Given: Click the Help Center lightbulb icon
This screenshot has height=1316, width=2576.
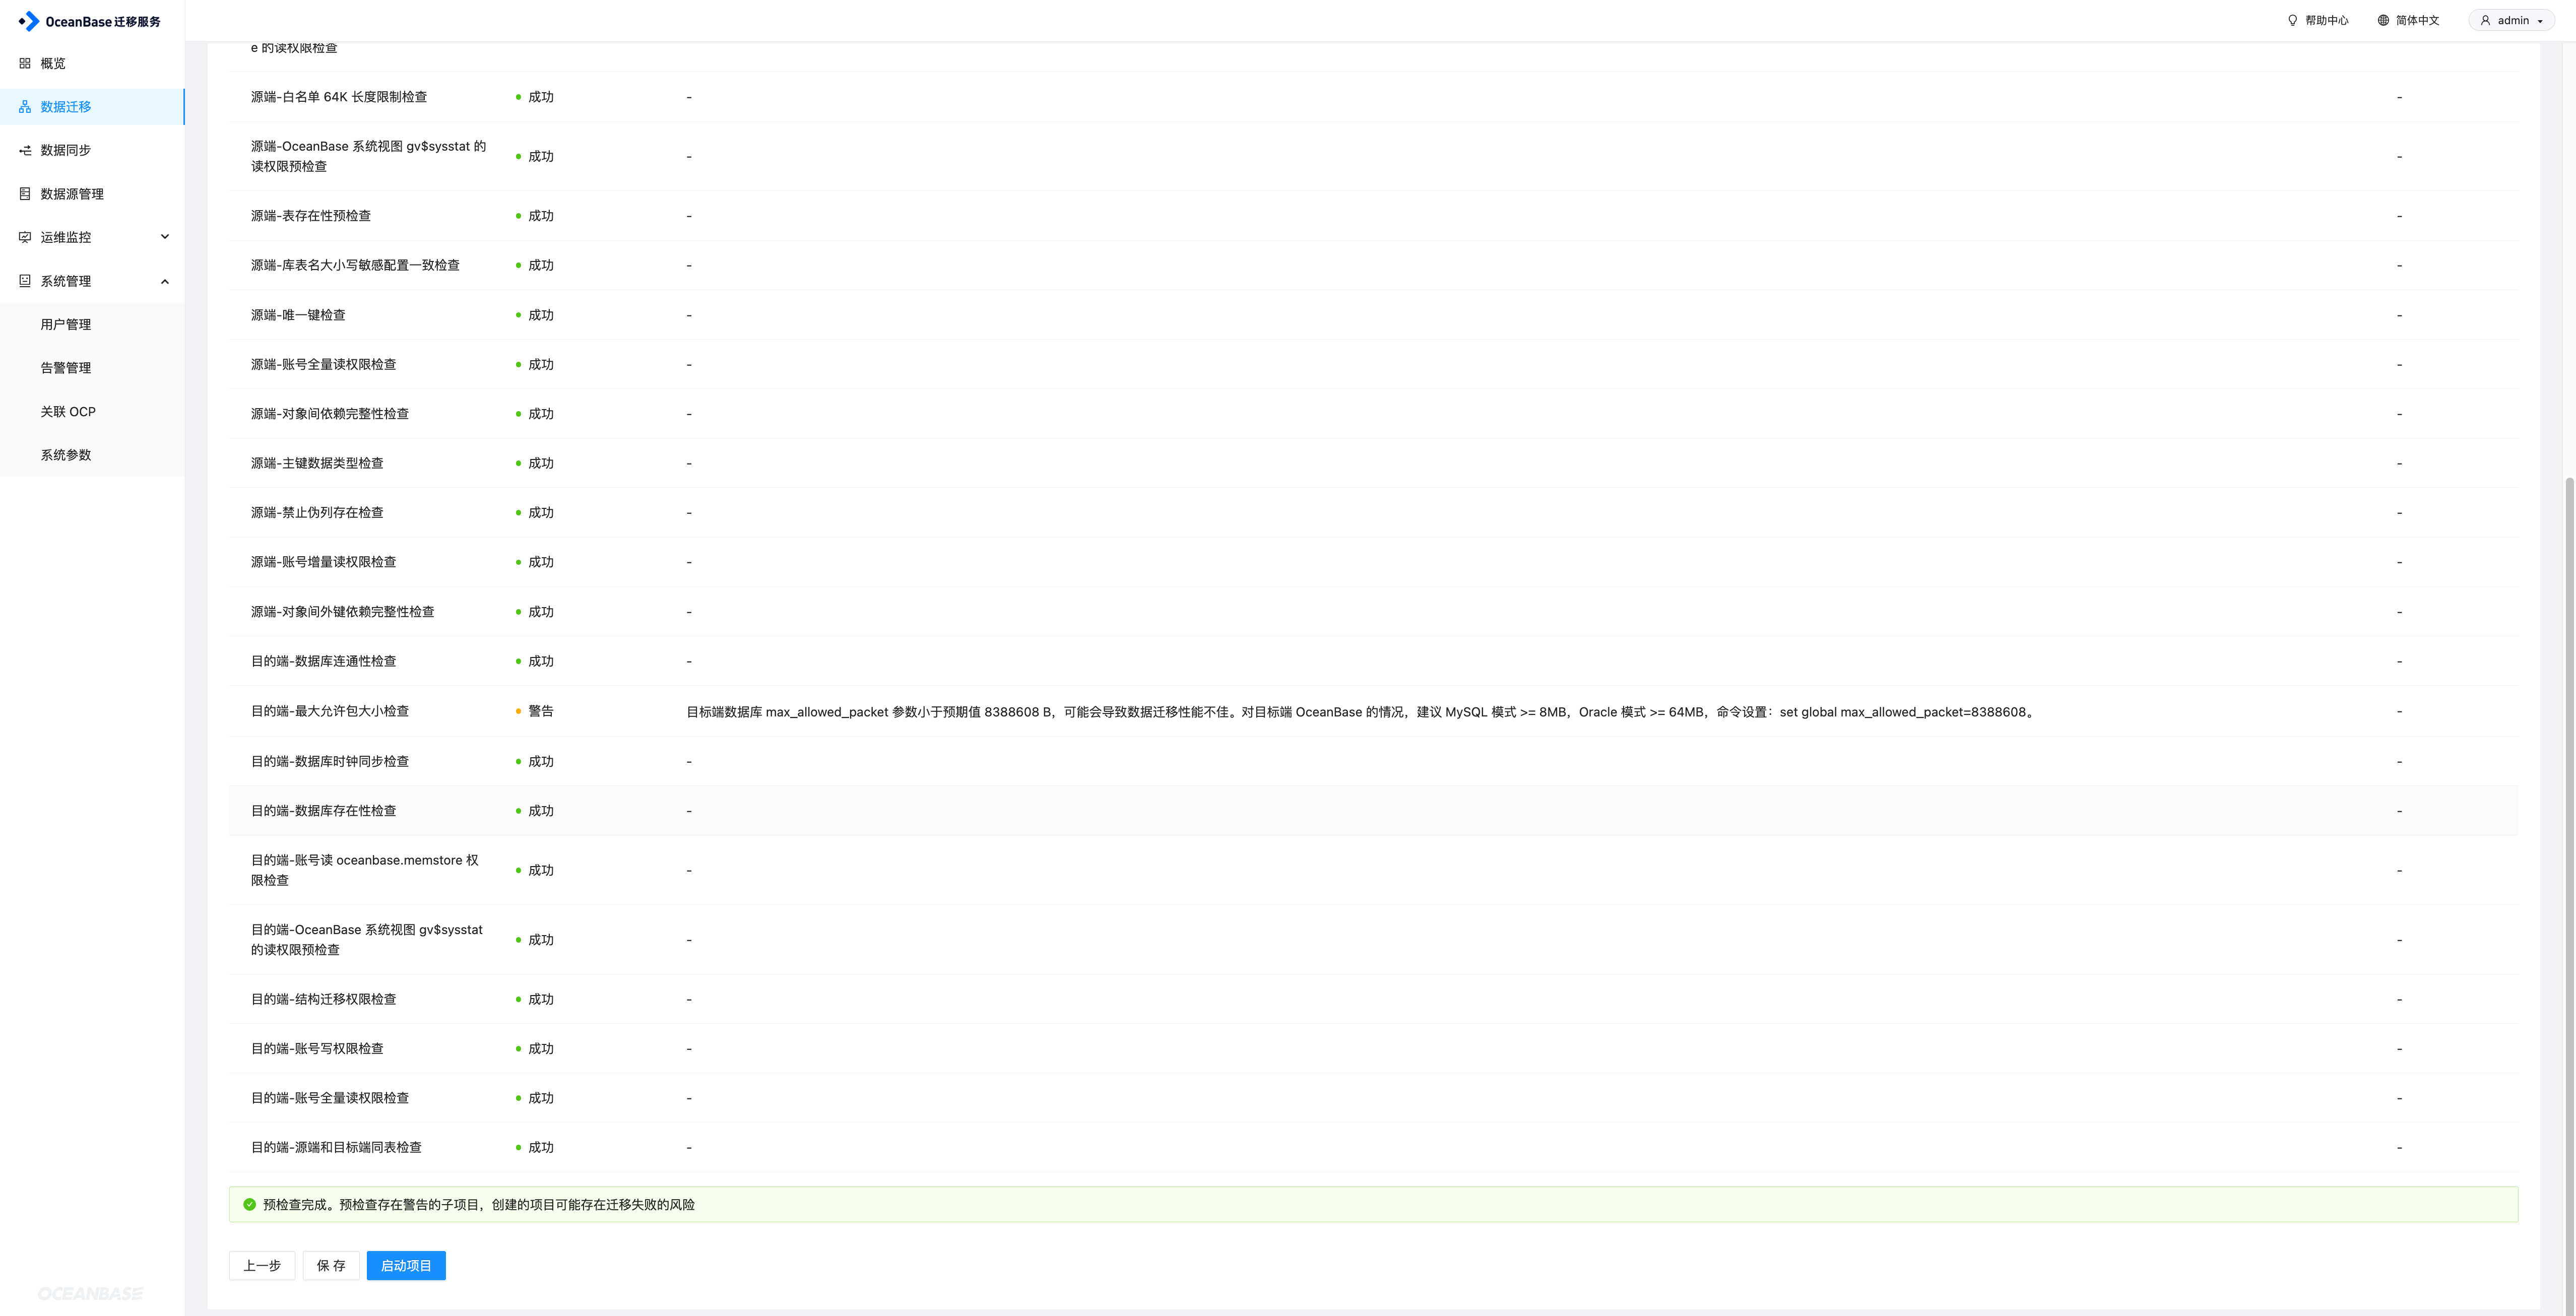Looking at the screenshot, I should (2292, 20).
